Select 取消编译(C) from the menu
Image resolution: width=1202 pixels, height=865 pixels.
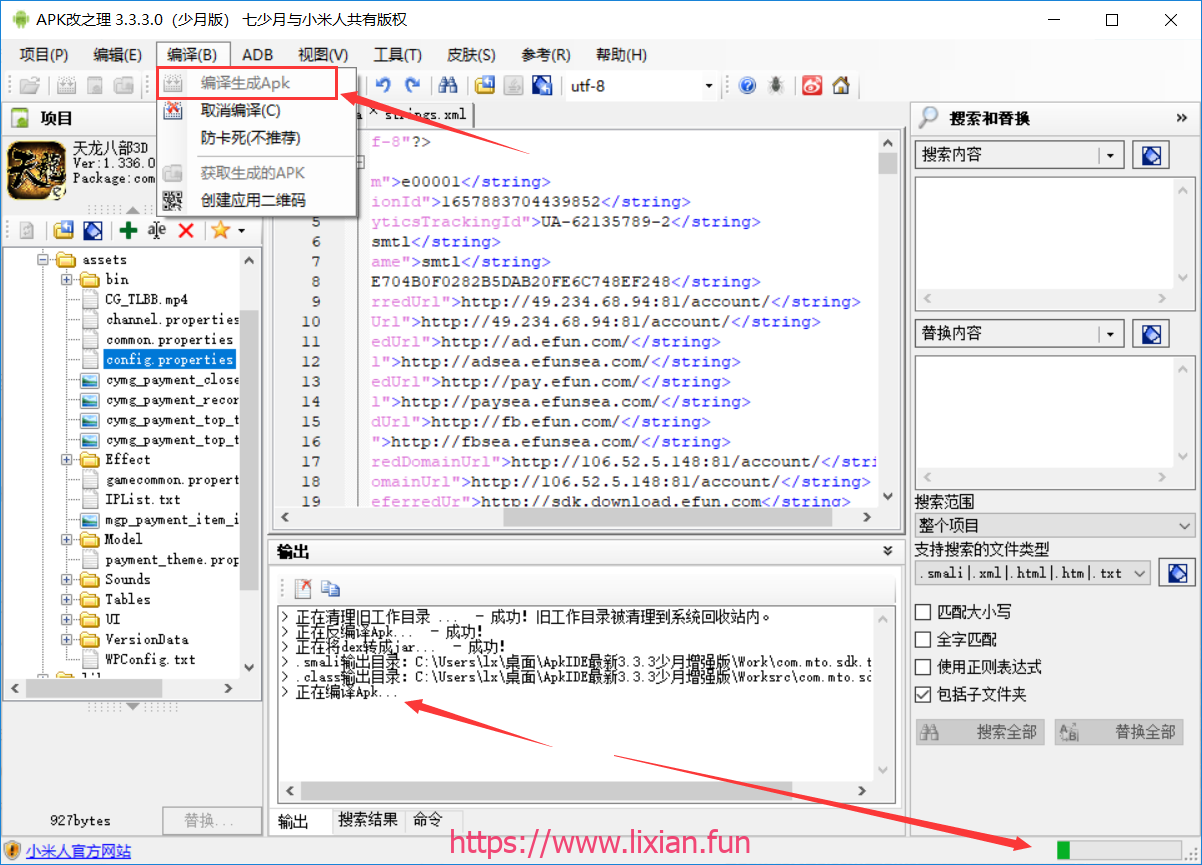240,111
